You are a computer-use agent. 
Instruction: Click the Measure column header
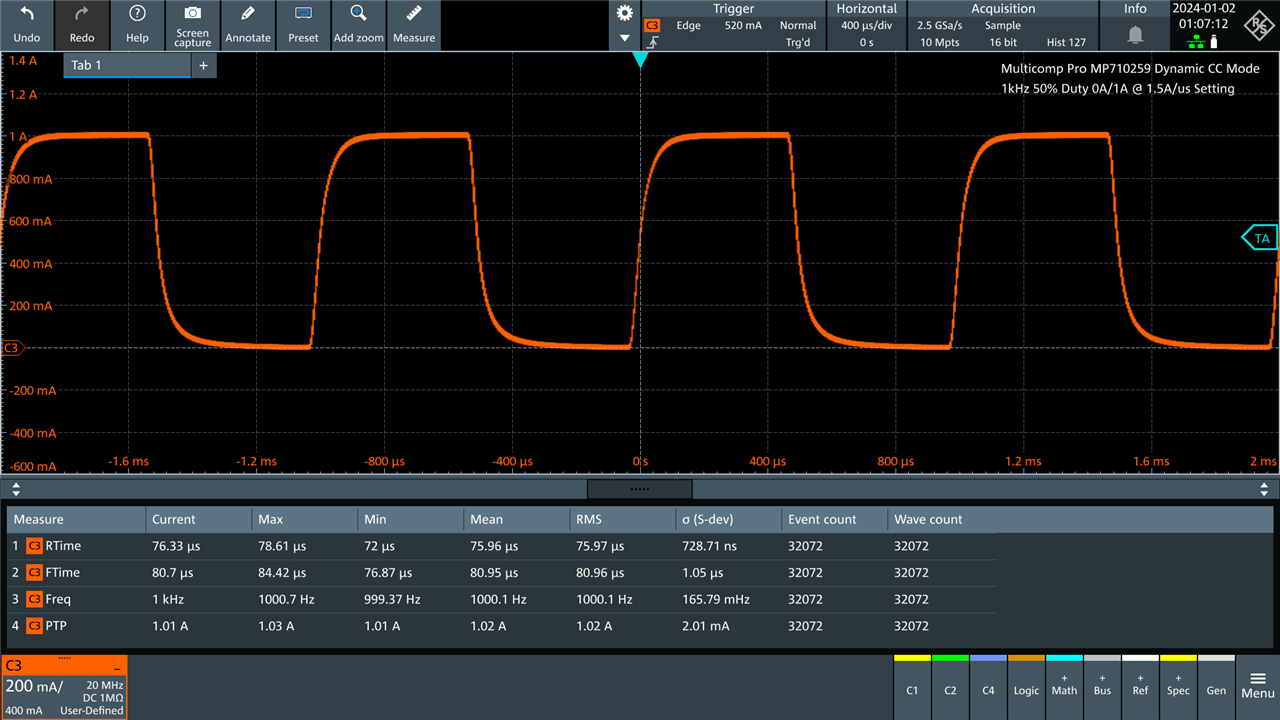pyautogui.click(x=75, y=519)
